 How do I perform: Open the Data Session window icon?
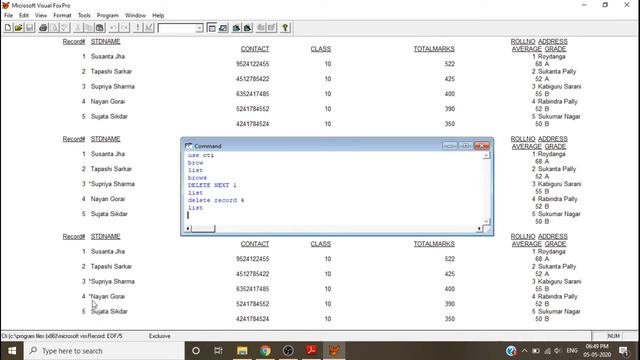coord(223,28)
